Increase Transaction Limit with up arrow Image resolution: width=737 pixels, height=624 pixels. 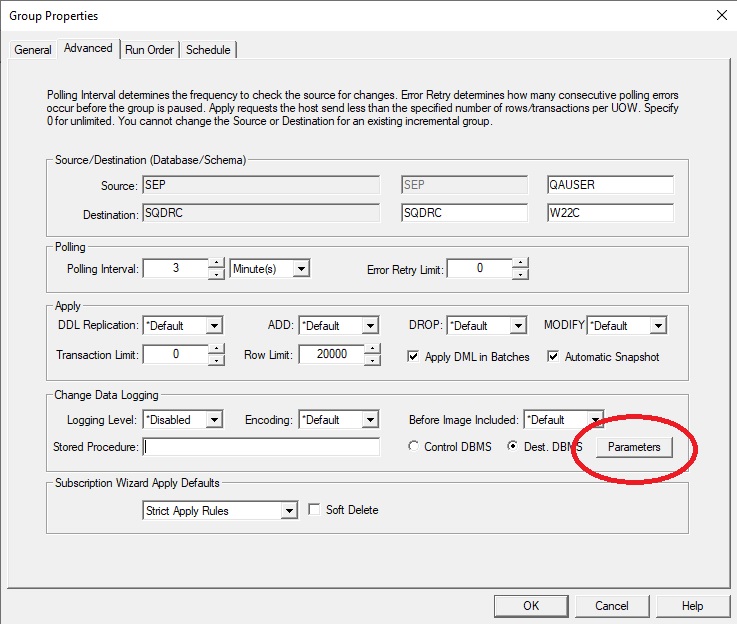tap(216, 350)
